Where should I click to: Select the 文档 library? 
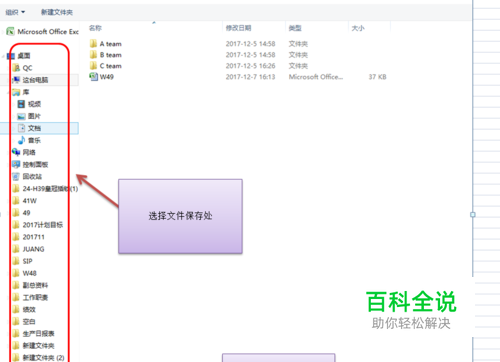pyautogui.click(x=29, y=128)
